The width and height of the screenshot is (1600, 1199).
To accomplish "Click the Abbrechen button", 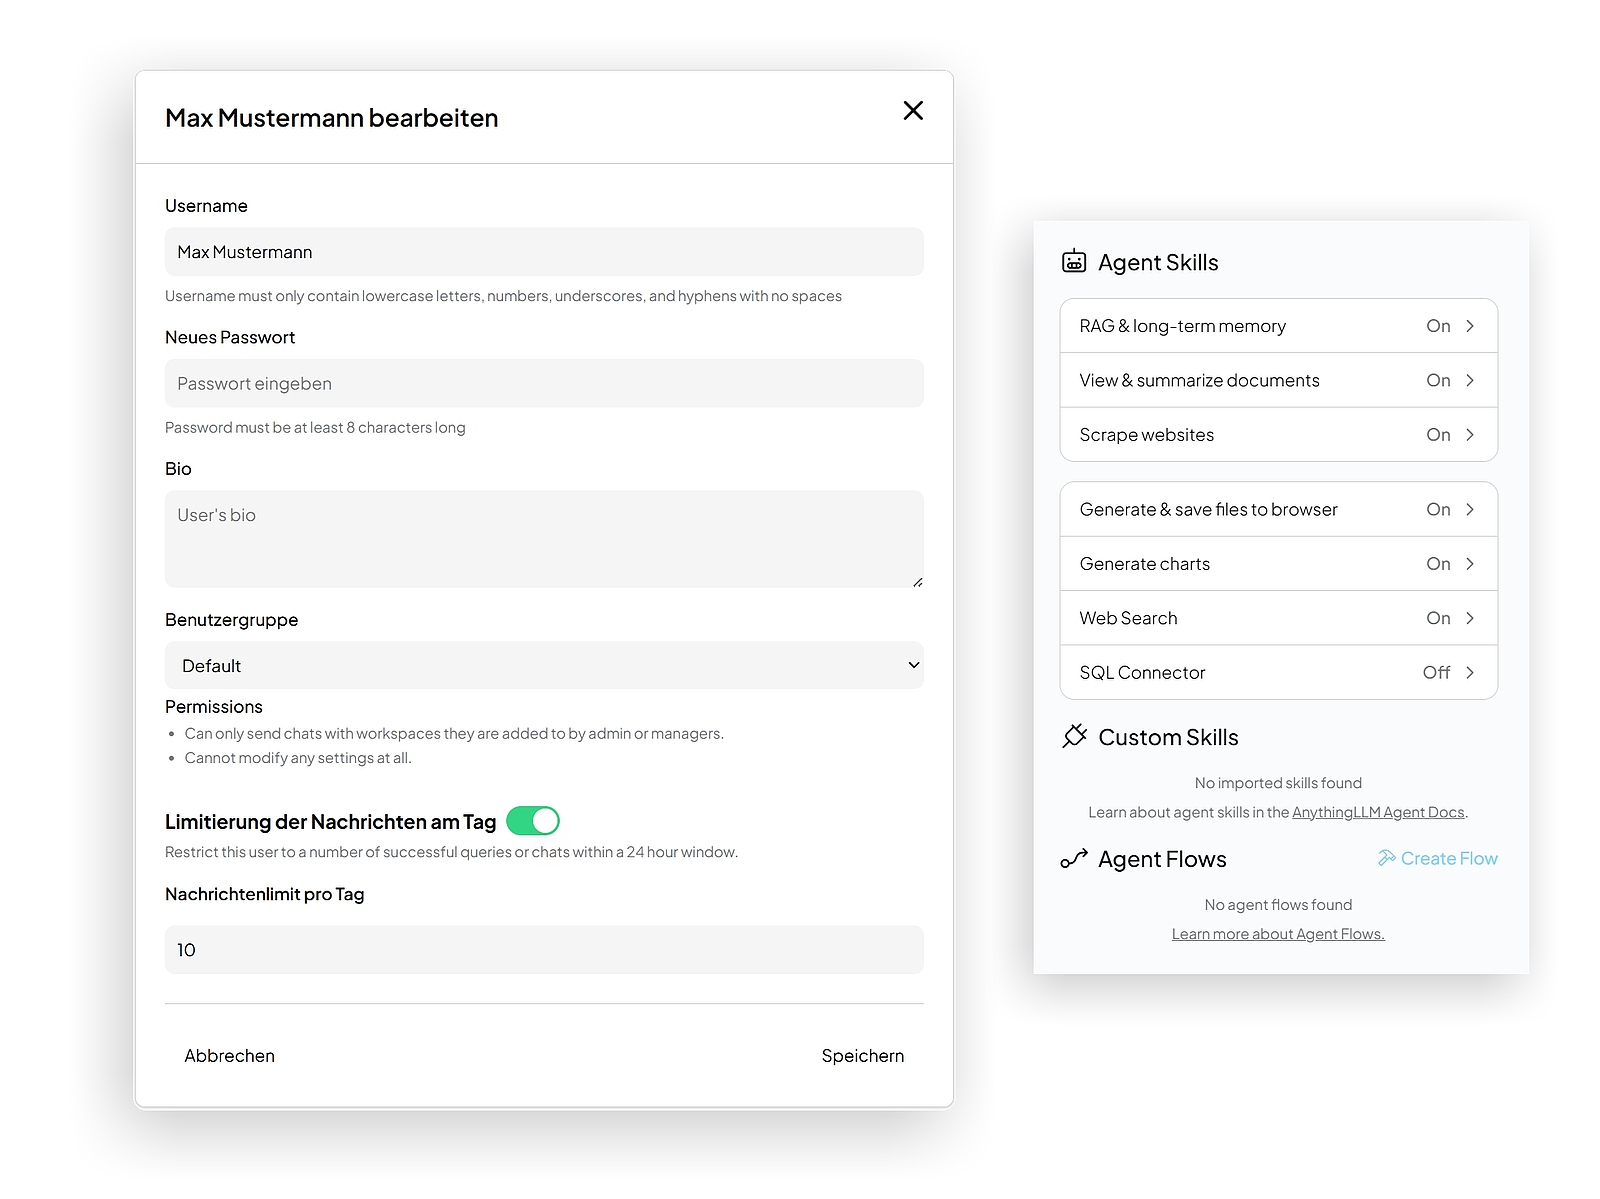I will [229, 1055].
